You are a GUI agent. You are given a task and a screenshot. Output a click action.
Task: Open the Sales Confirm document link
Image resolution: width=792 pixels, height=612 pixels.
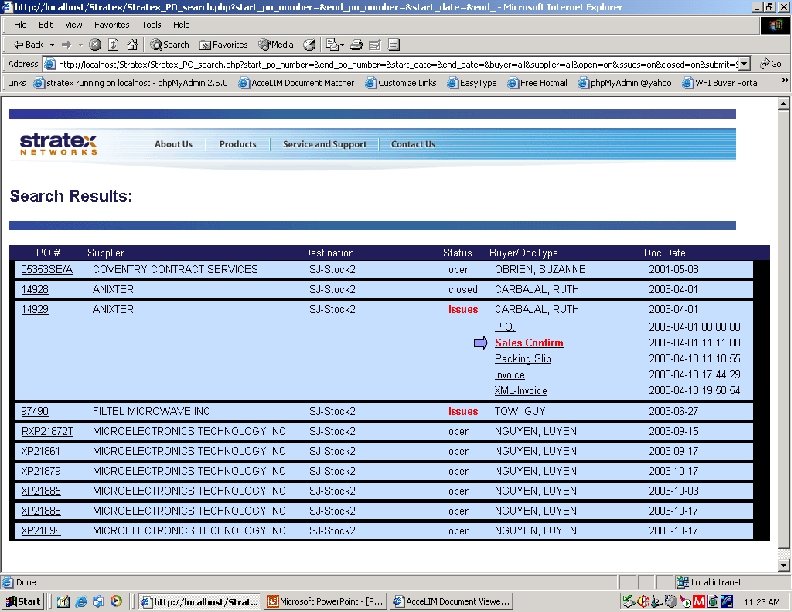(529, 343)
